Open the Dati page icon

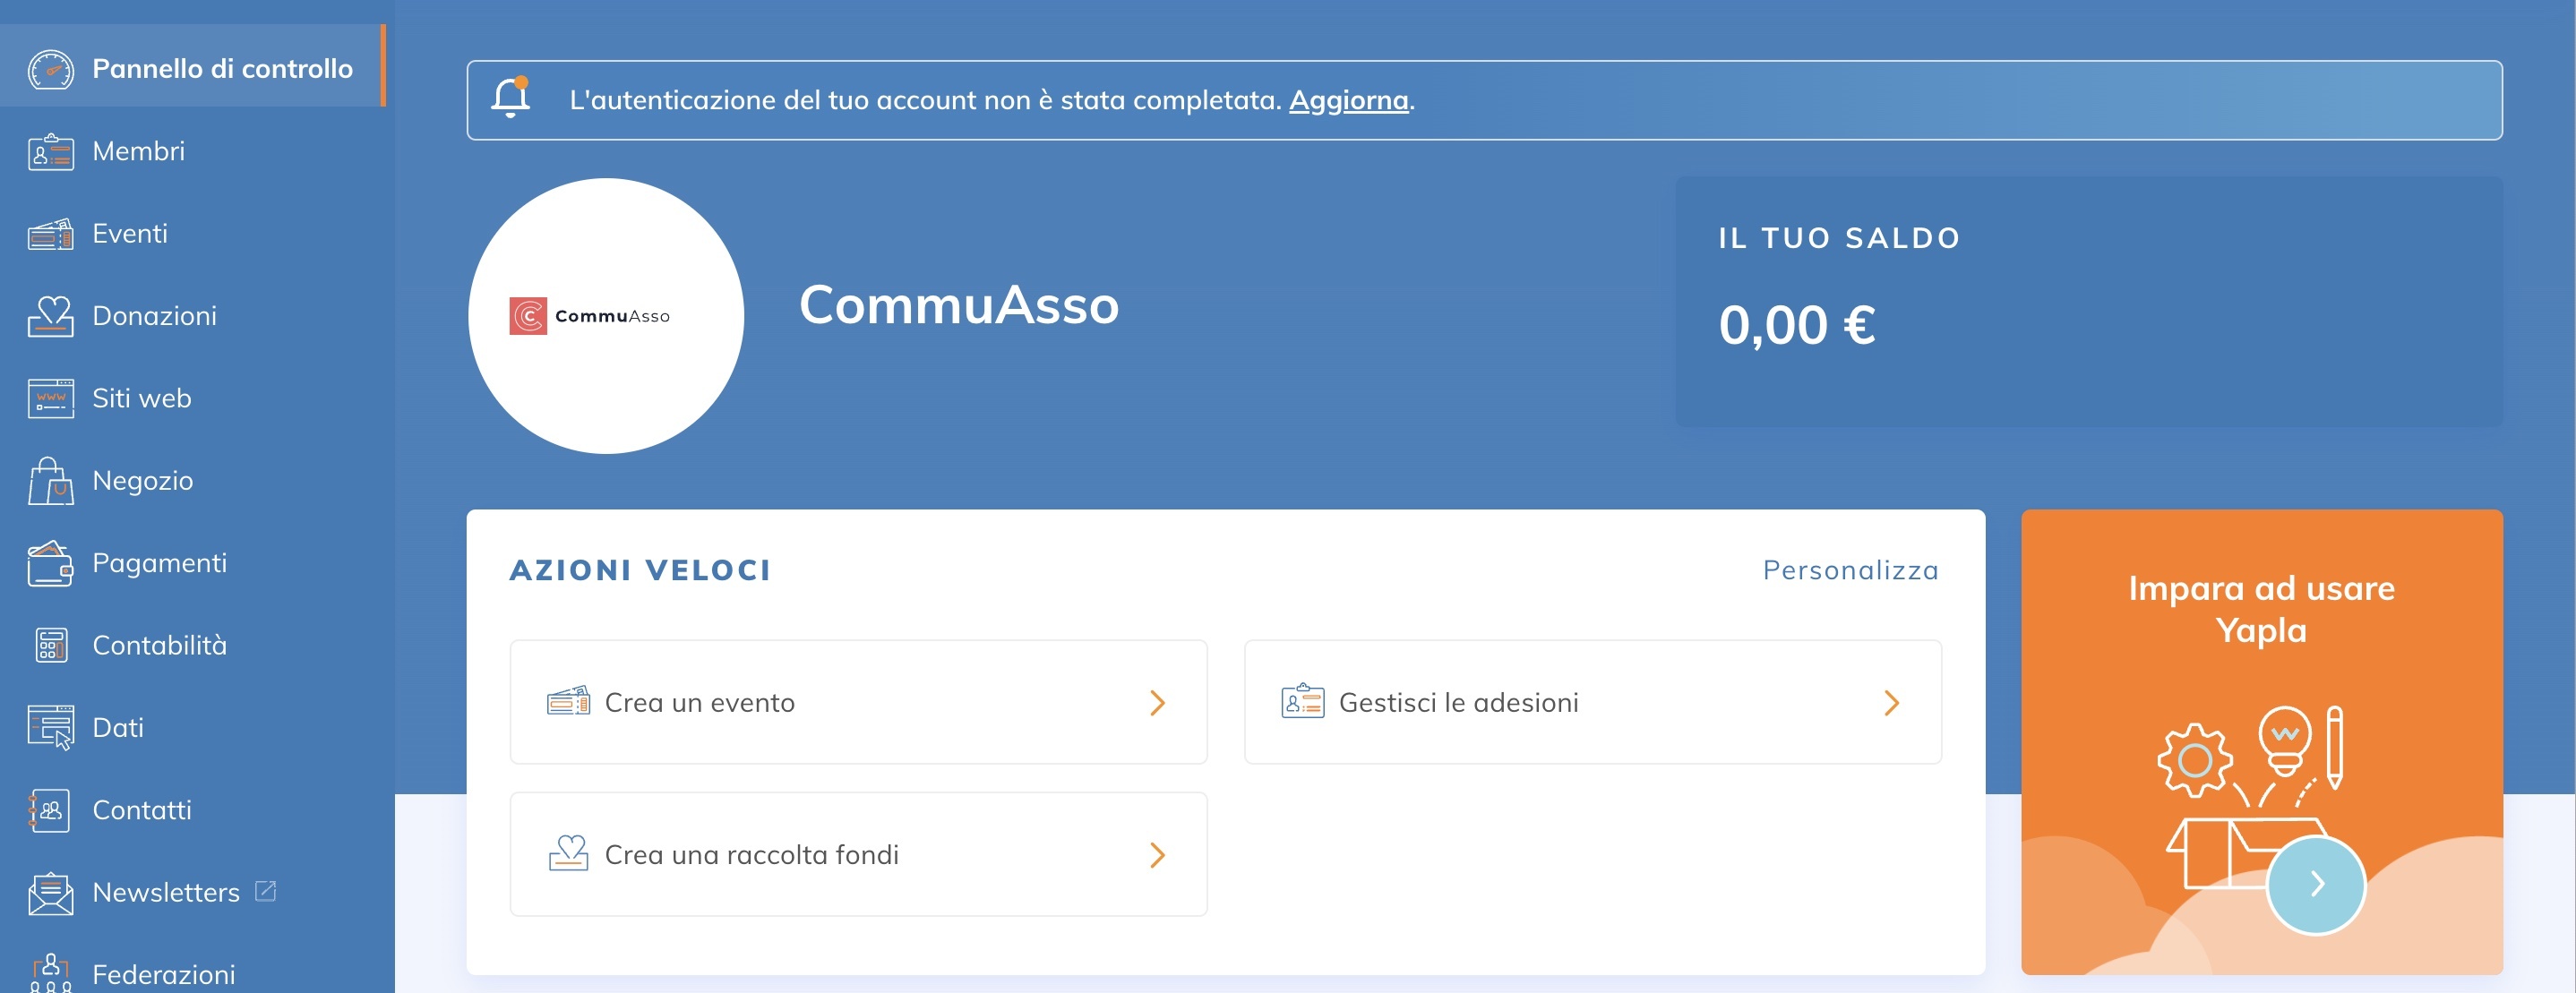[49, 727]
